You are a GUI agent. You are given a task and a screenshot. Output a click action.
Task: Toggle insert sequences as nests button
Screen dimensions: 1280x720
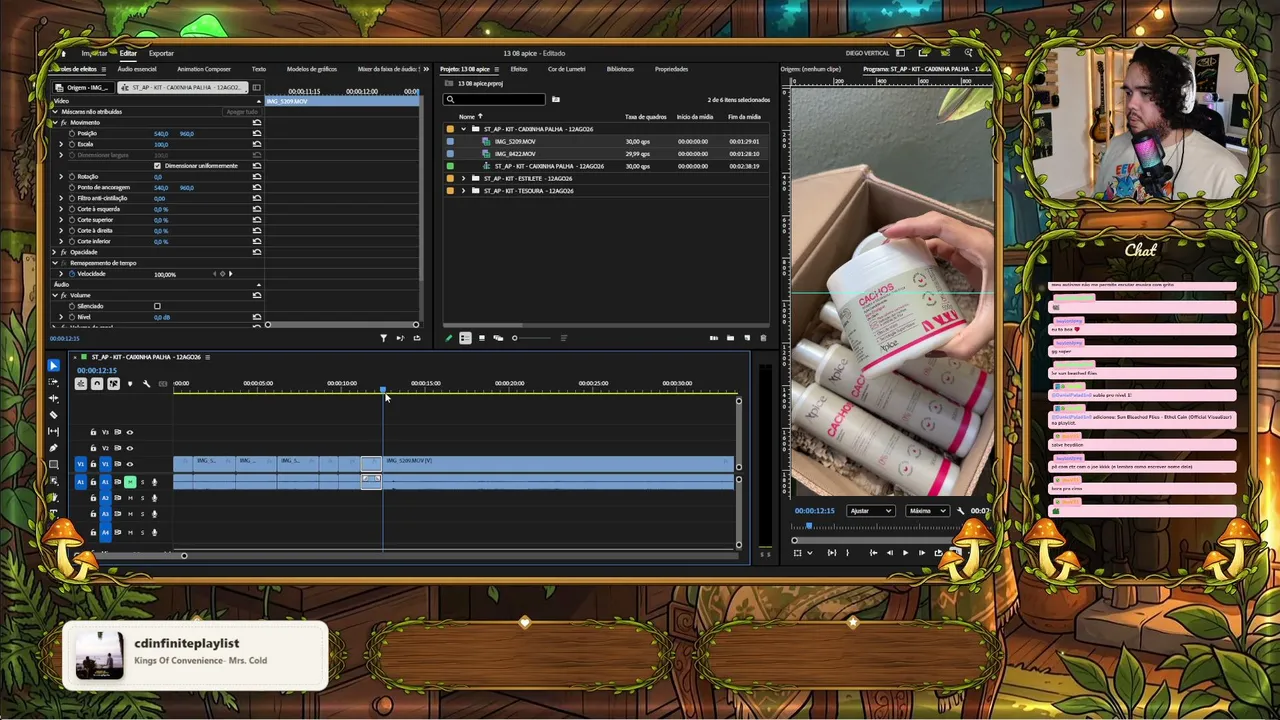click(x=81, y=384)
